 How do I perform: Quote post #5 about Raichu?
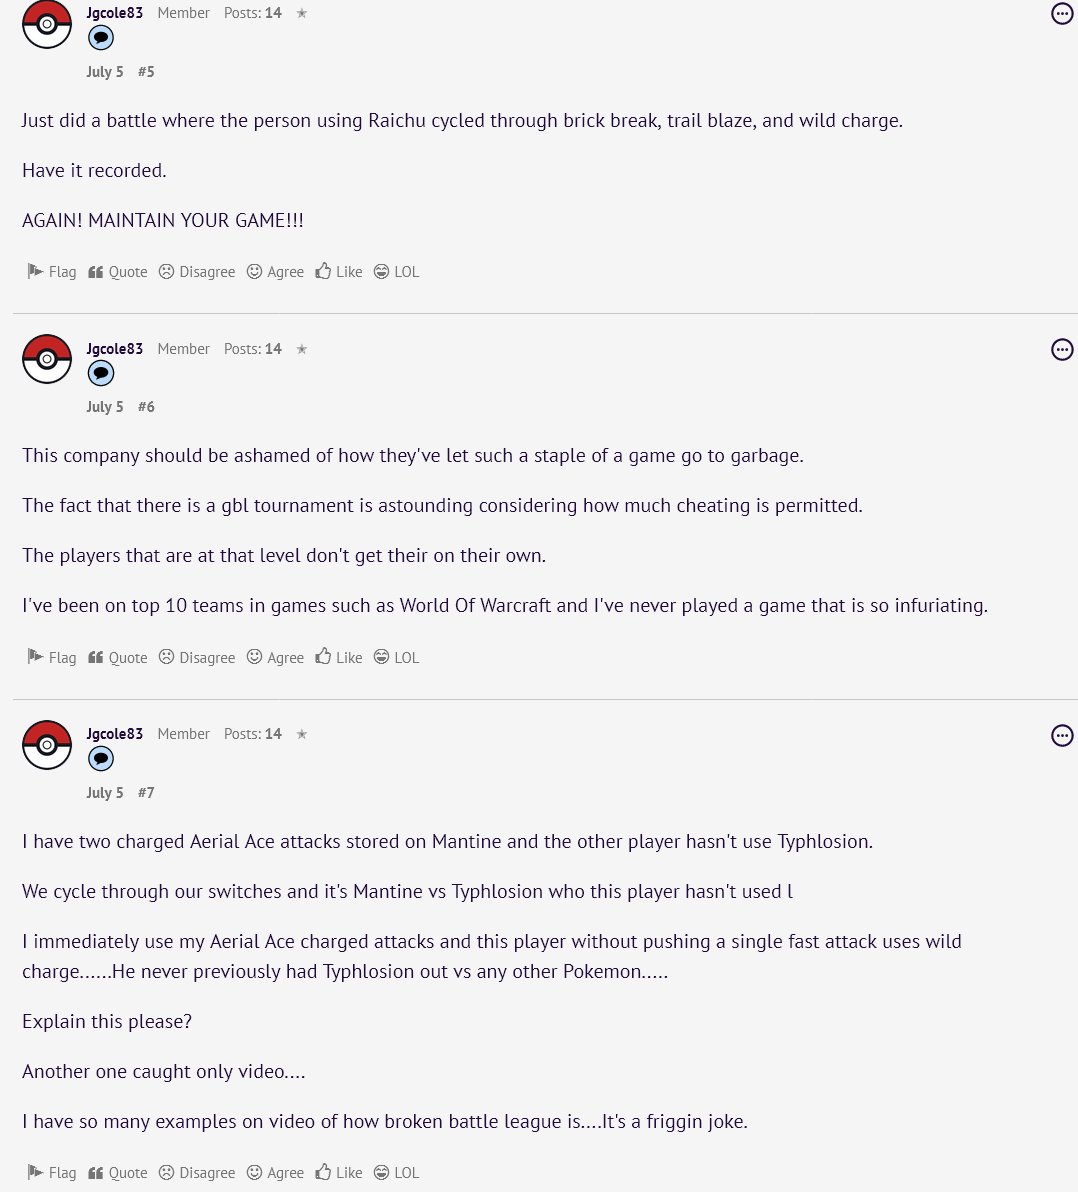(x=118, y=272)
